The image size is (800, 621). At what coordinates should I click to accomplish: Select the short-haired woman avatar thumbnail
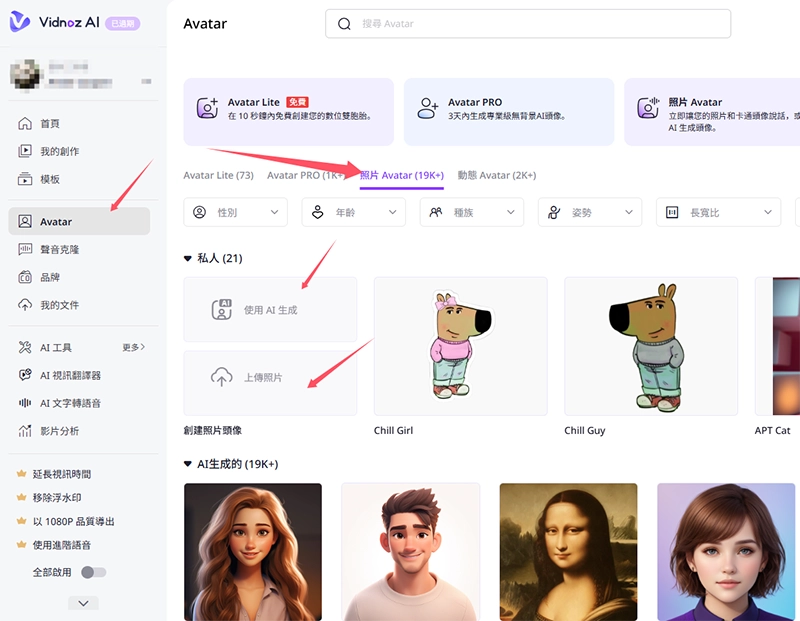[726, 552]
